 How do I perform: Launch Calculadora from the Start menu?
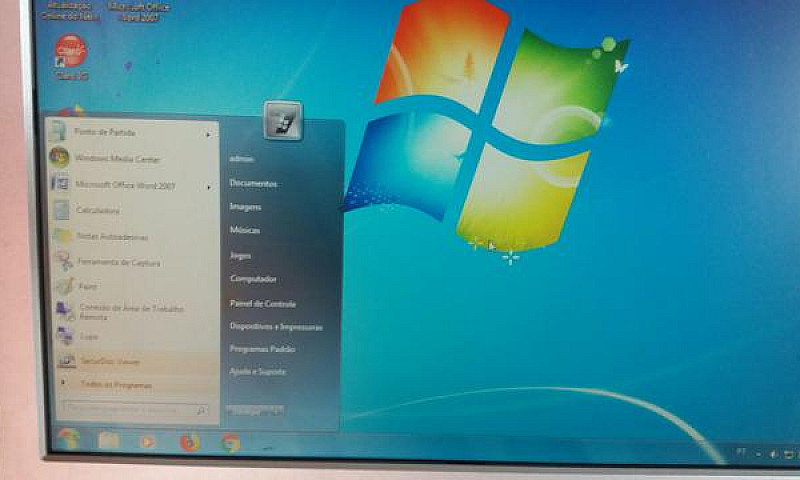pos(98,210)
